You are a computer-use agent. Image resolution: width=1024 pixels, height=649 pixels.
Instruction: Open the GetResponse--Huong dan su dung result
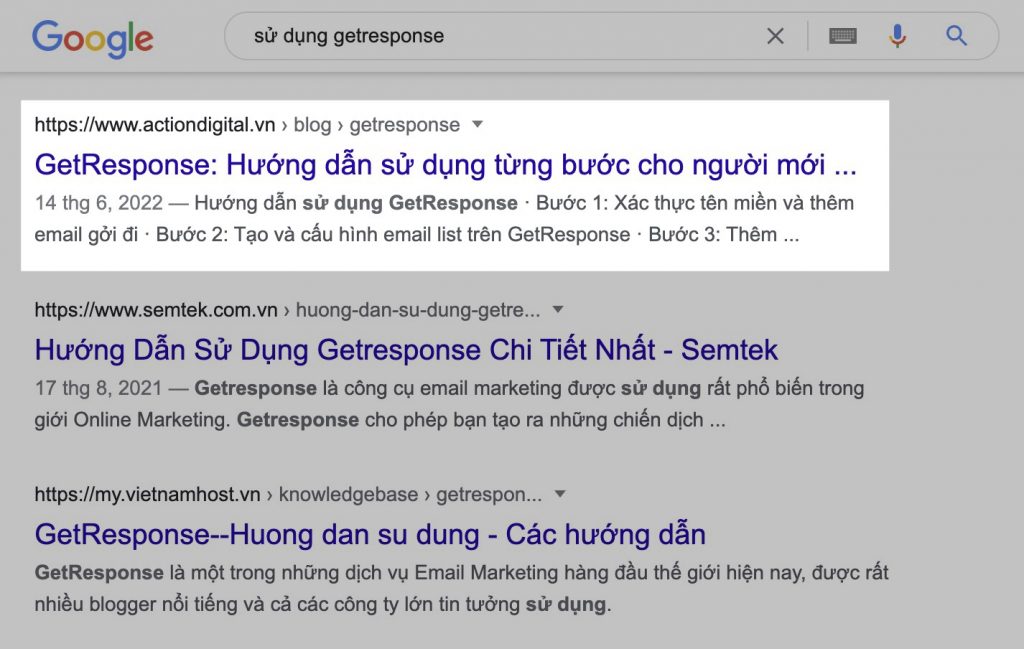370,533
